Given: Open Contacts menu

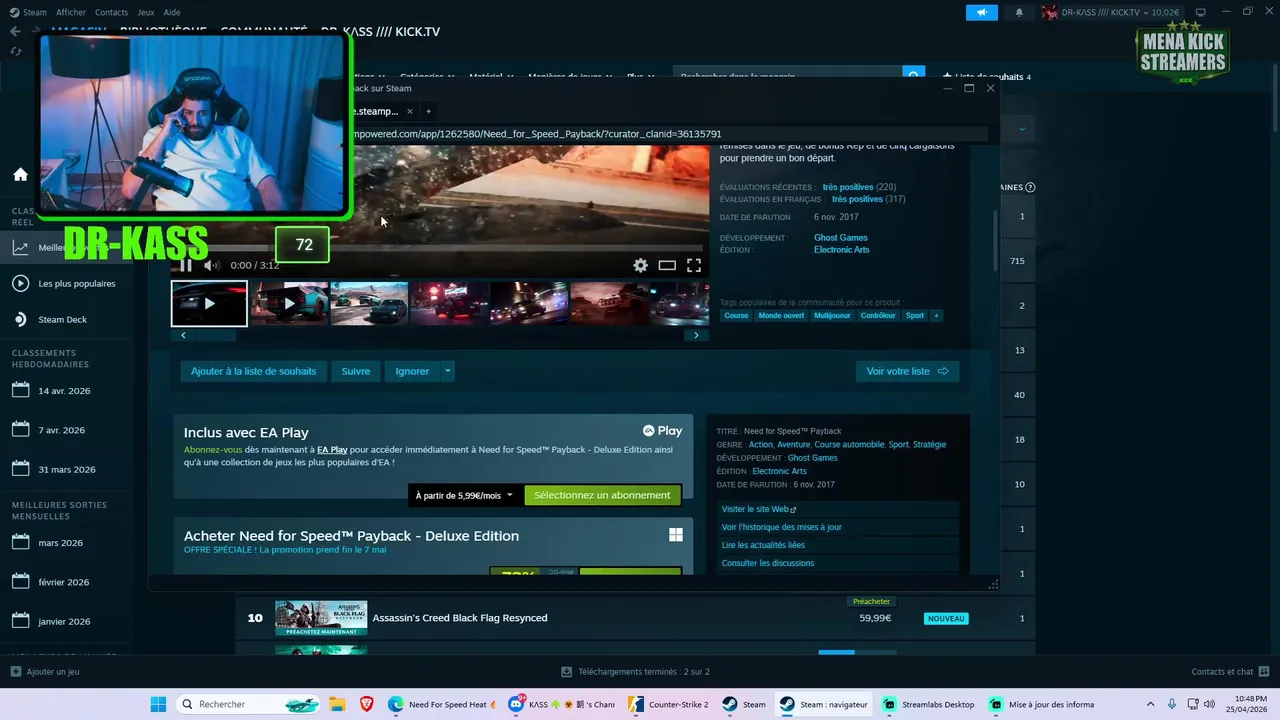Looking at the screenshot, I should click(111, 12).
